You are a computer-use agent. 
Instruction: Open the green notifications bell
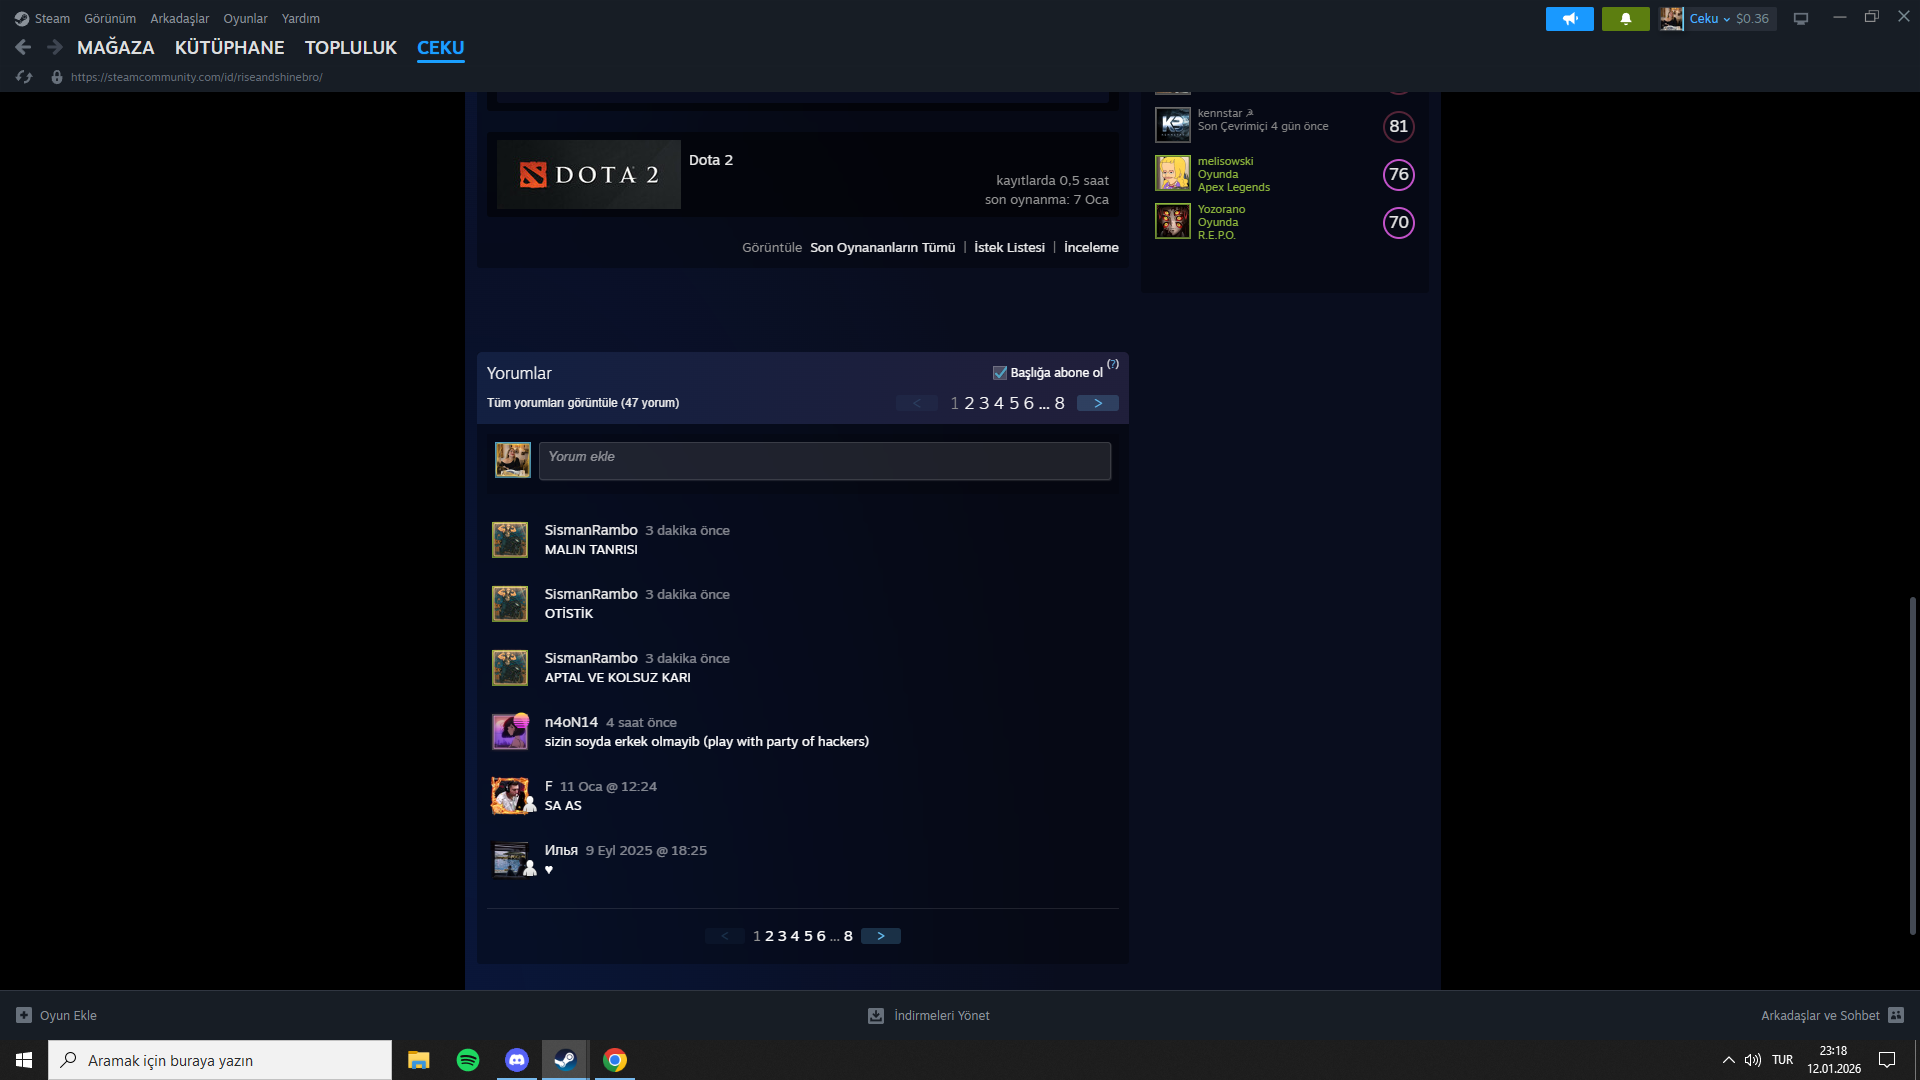[x=1626, y=19]
